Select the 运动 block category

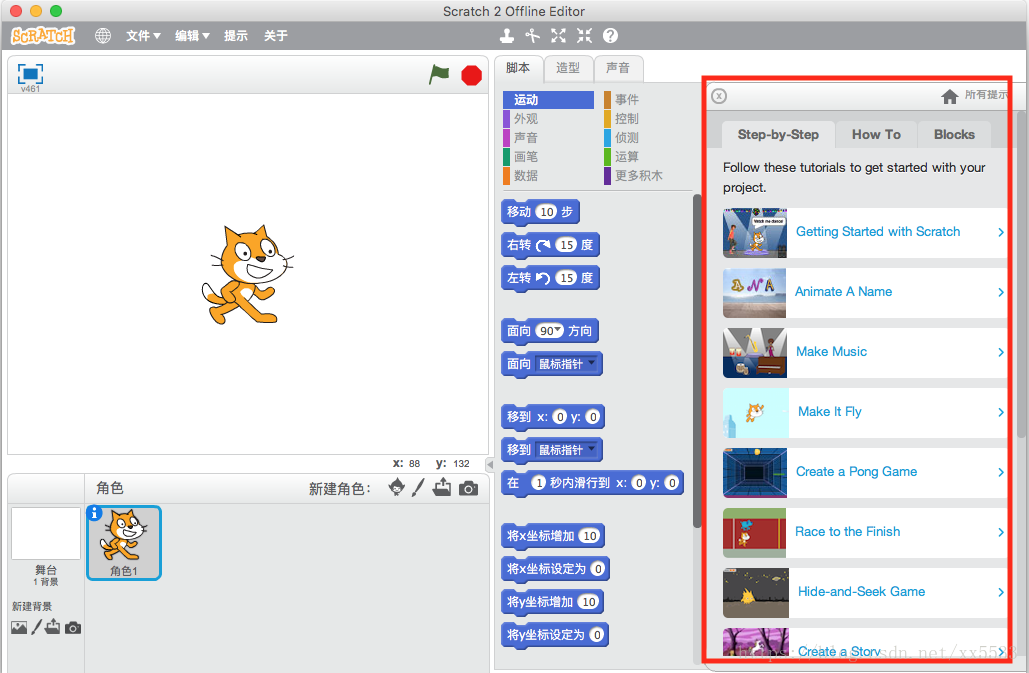coord(549,100)
